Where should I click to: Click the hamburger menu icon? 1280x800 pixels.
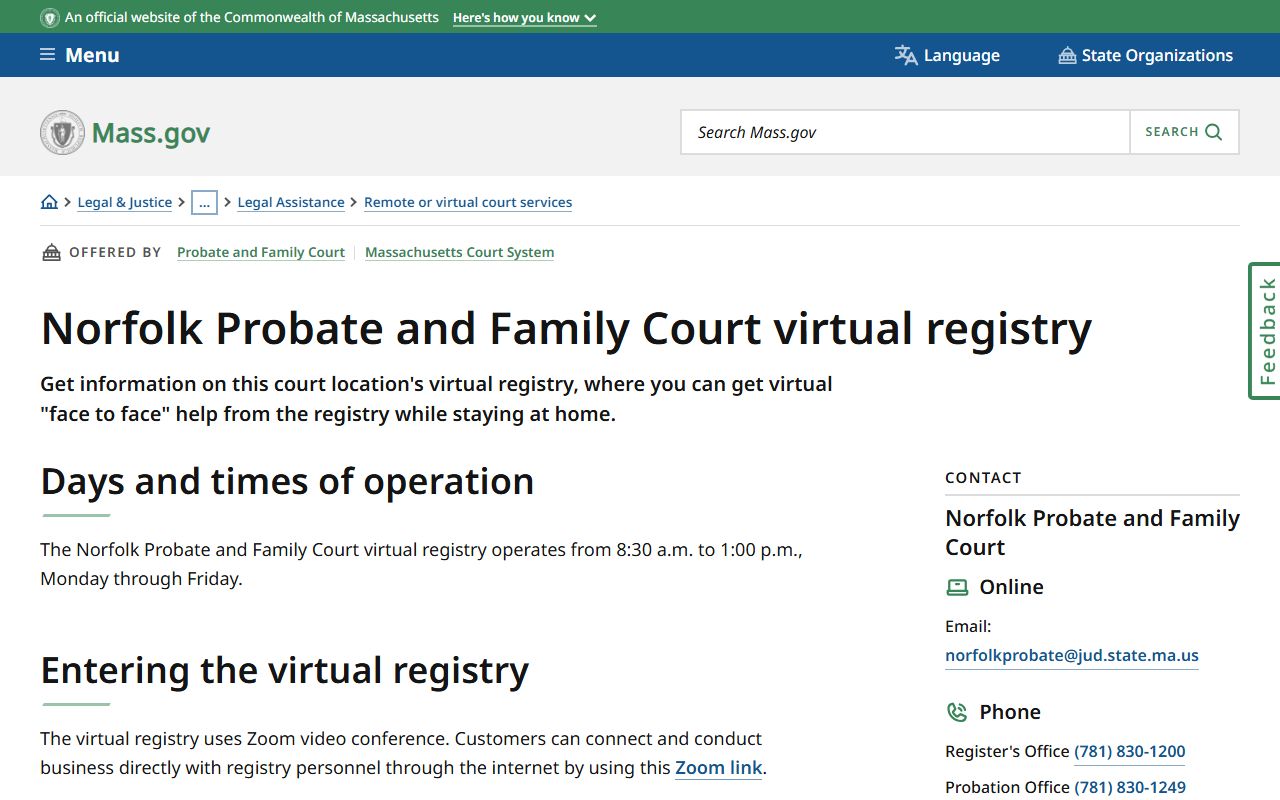click(x=47, y=55)
